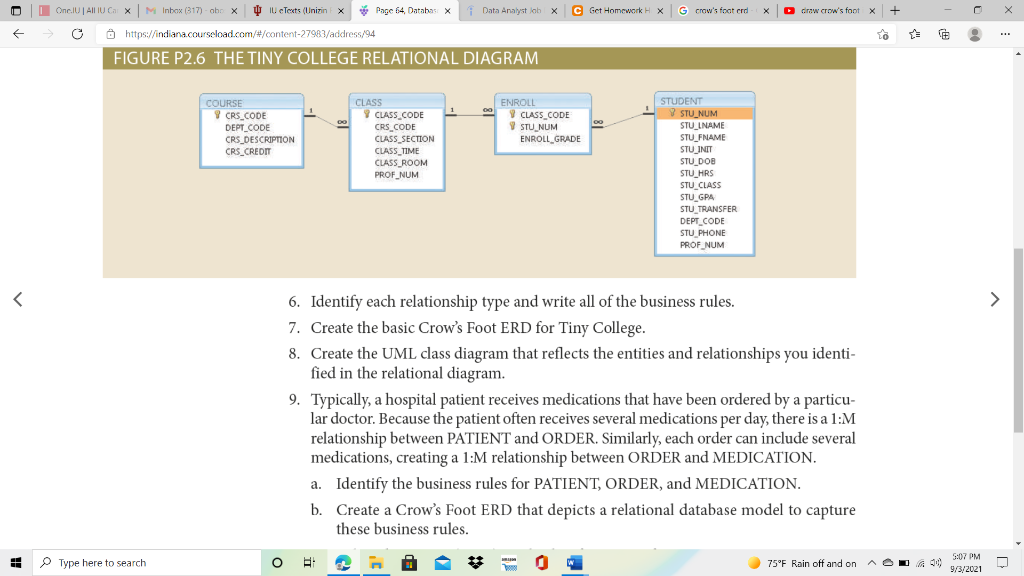The width and height of the screenshot is (1024, 576).
Task: Go to previous textbook page arrow
Action: (x=18, y=299)
